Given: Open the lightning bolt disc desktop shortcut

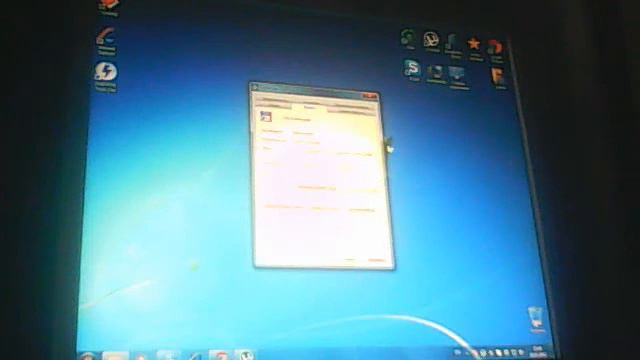Looking at the screenshot, I should [x=106, y=76].
